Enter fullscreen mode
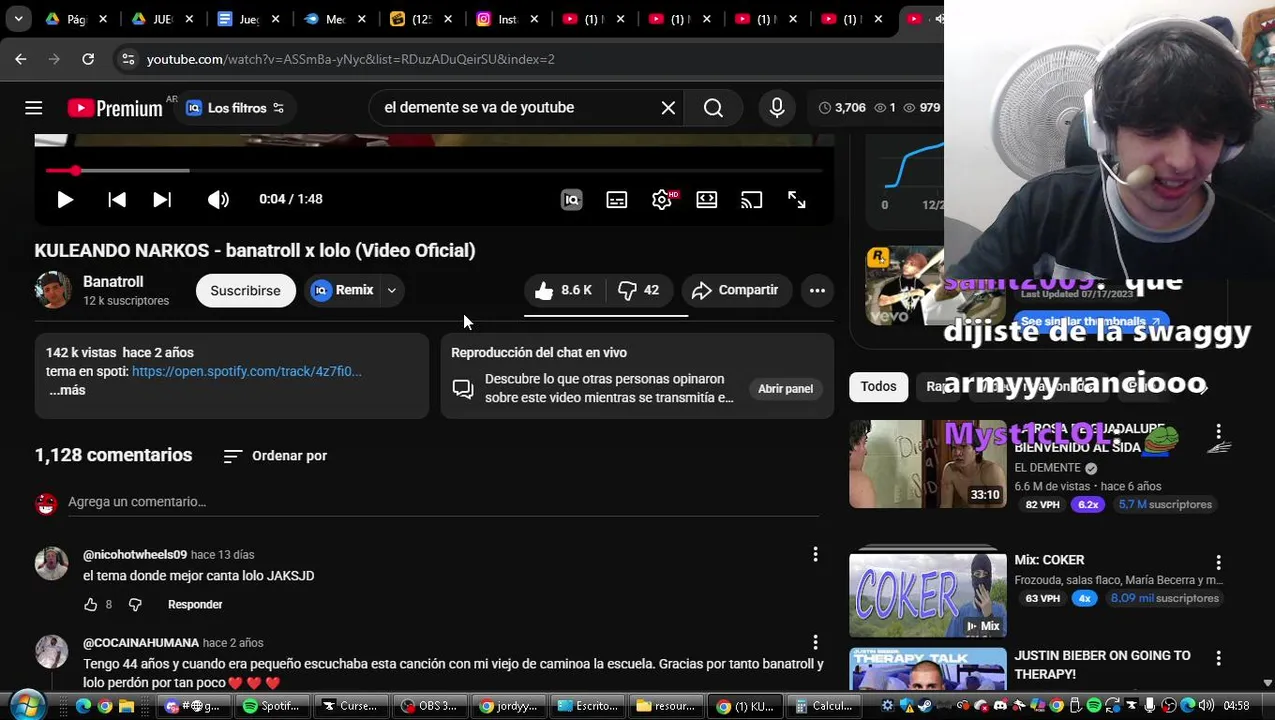Screen dimensions: 1275x720 pos(797,200)
